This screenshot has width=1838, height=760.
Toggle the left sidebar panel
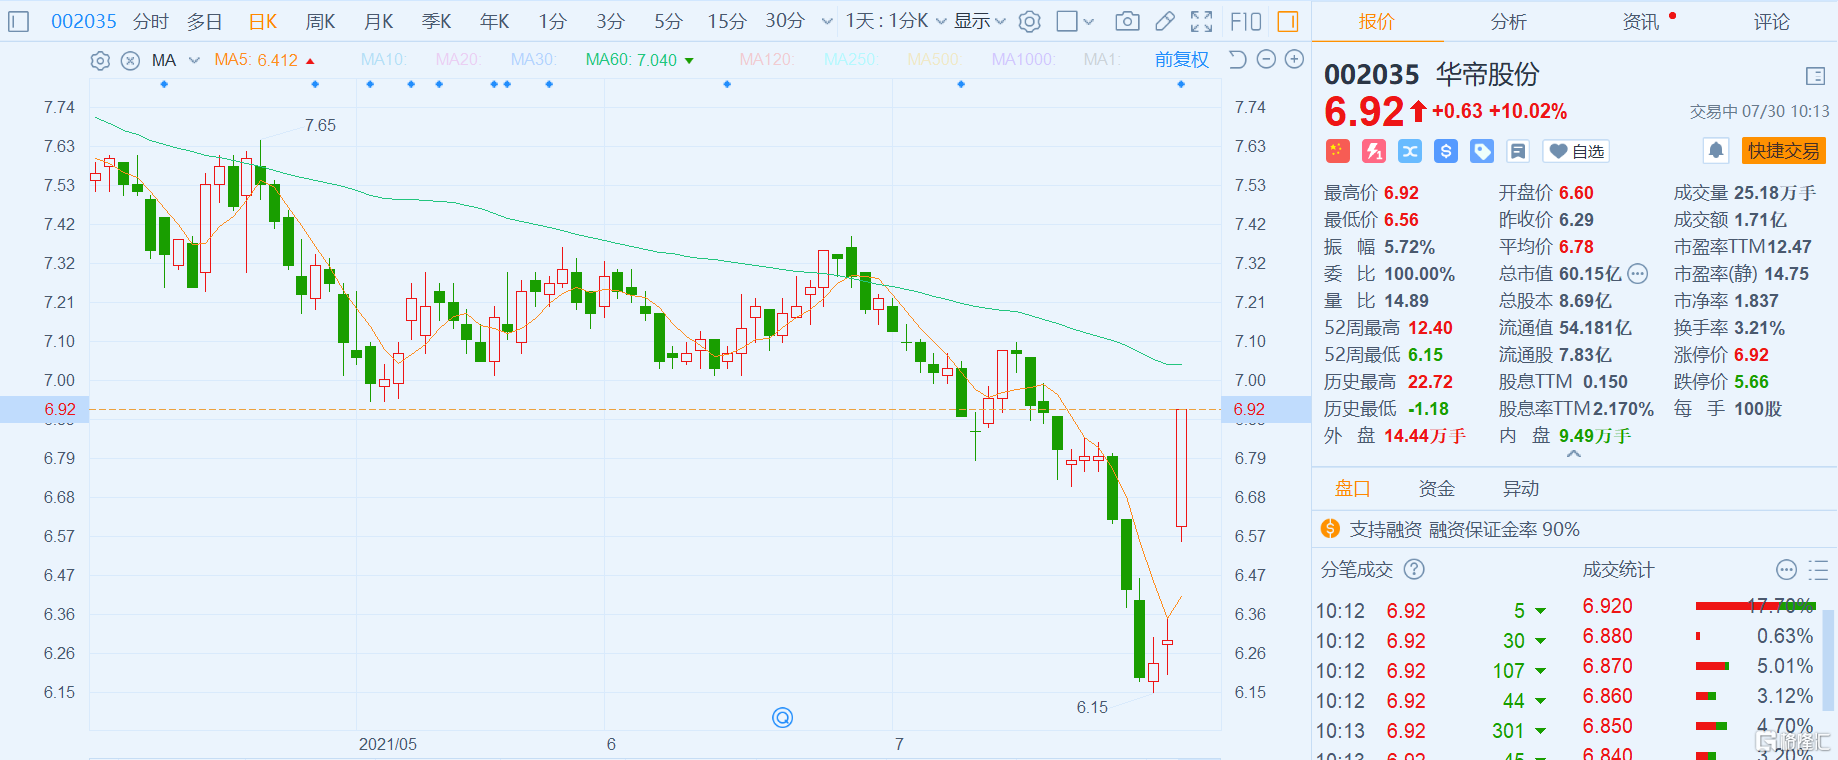point(19,21)
